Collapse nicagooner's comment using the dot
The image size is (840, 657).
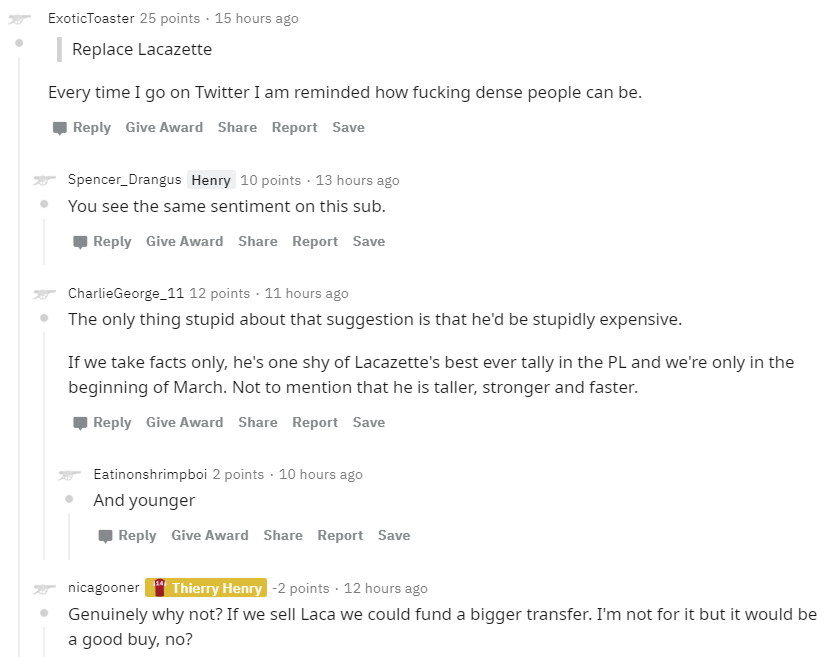44,613
